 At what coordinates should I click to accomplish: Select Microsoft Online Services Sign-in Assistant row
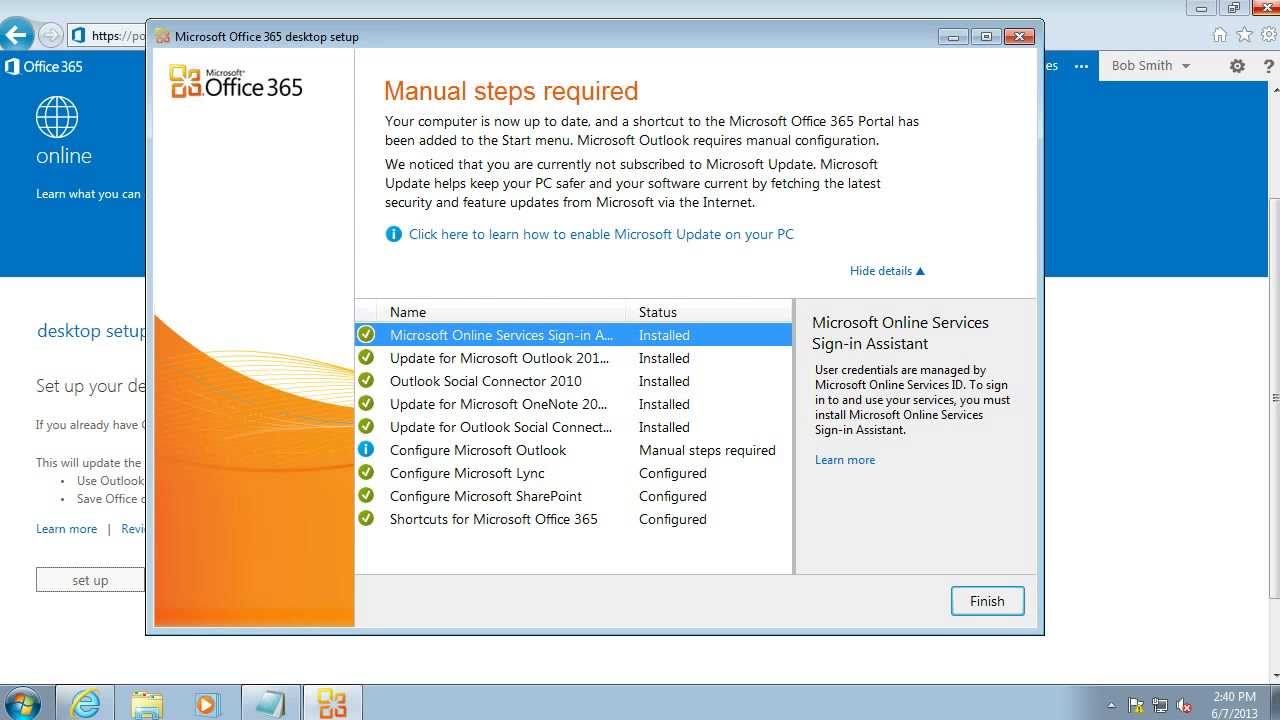(573, 335)
